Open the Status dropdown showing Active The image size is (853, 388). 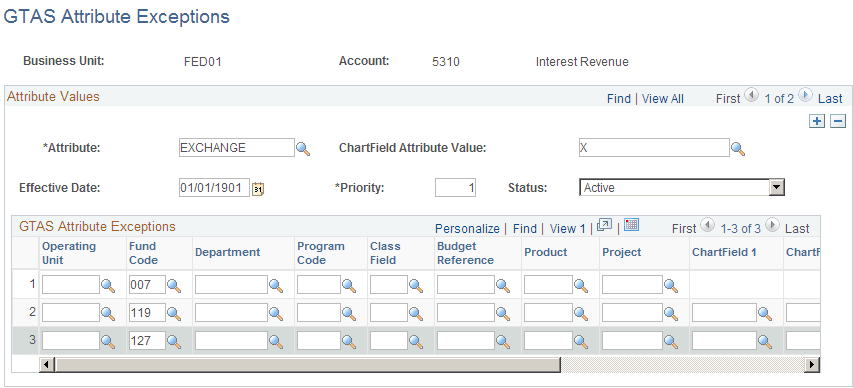click(x=682, y=188)
